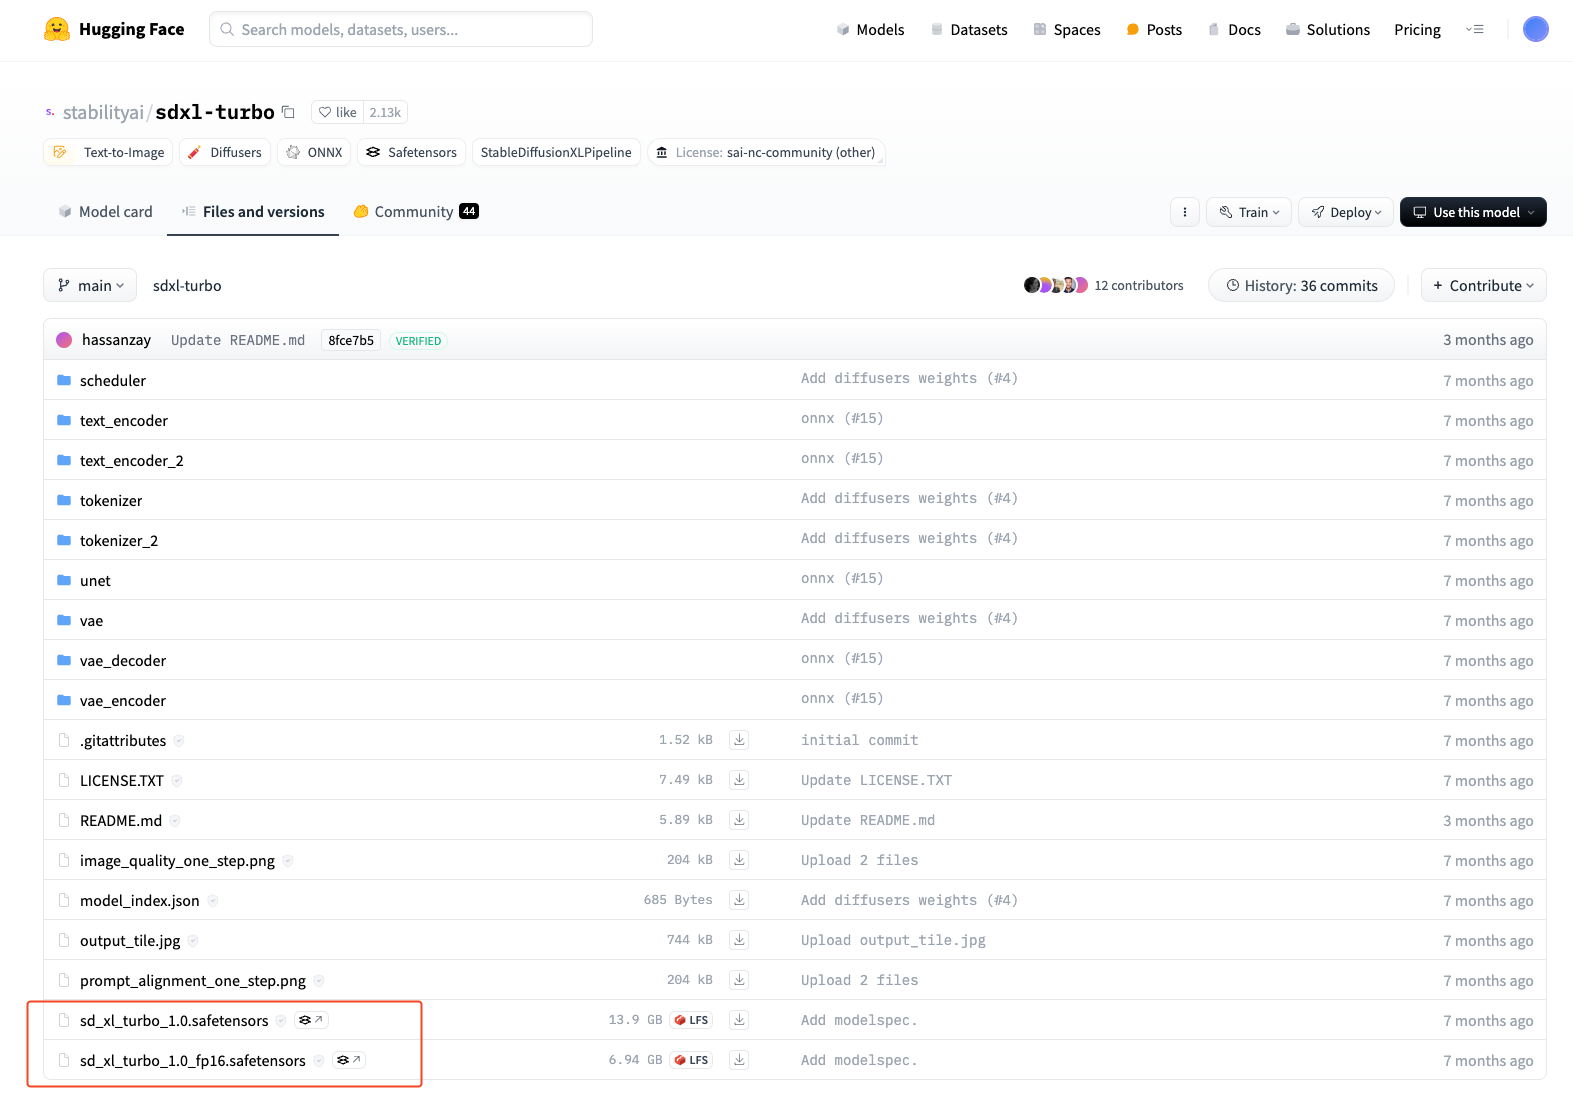This screenshot has height=1118, width=1573.
Task: Copy the model name sdxl-turbo
Action: 288,112
